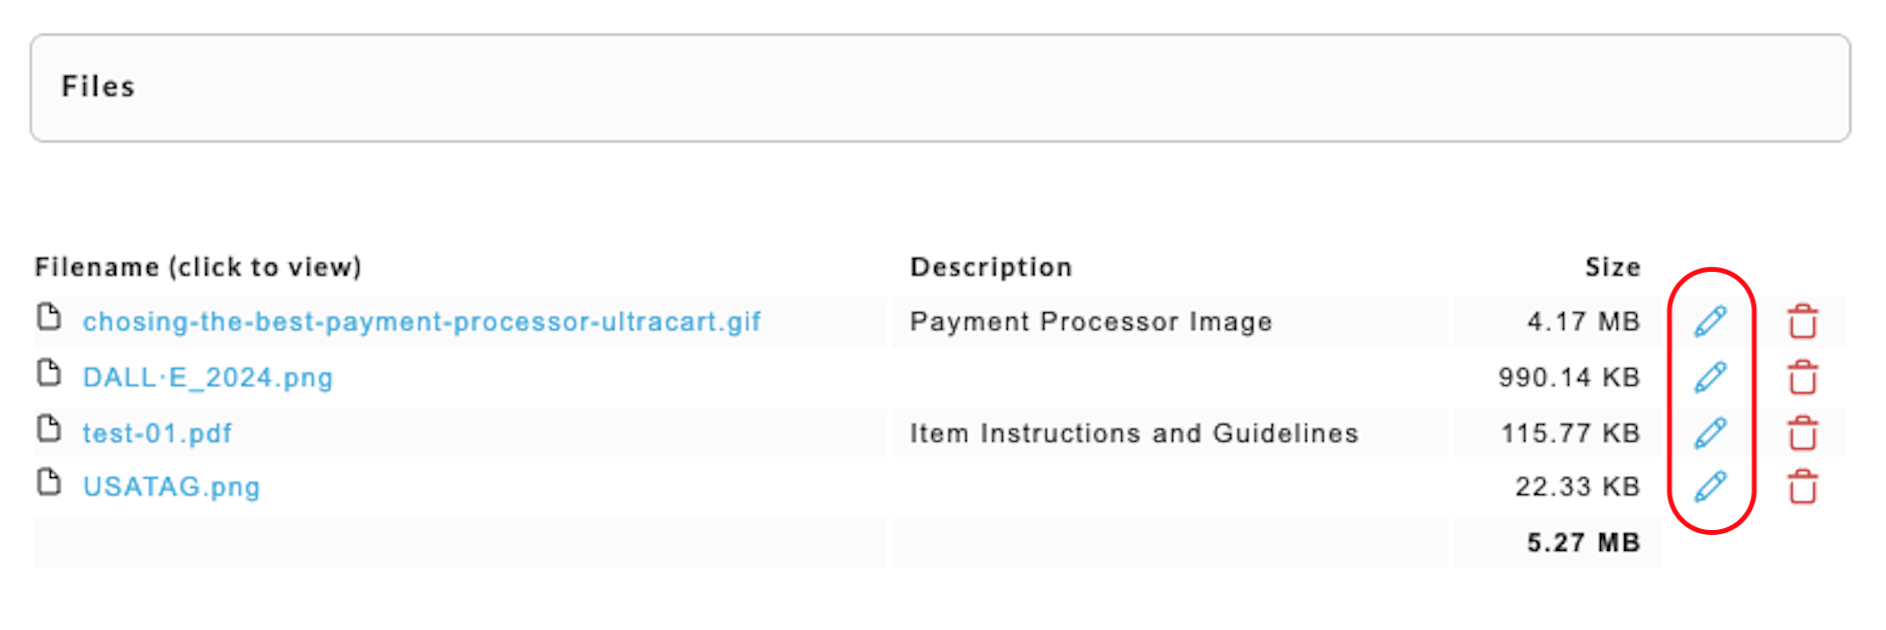
Task: Delete test-01.pdf using trash icon
Action: click(x=1802, y=433)
